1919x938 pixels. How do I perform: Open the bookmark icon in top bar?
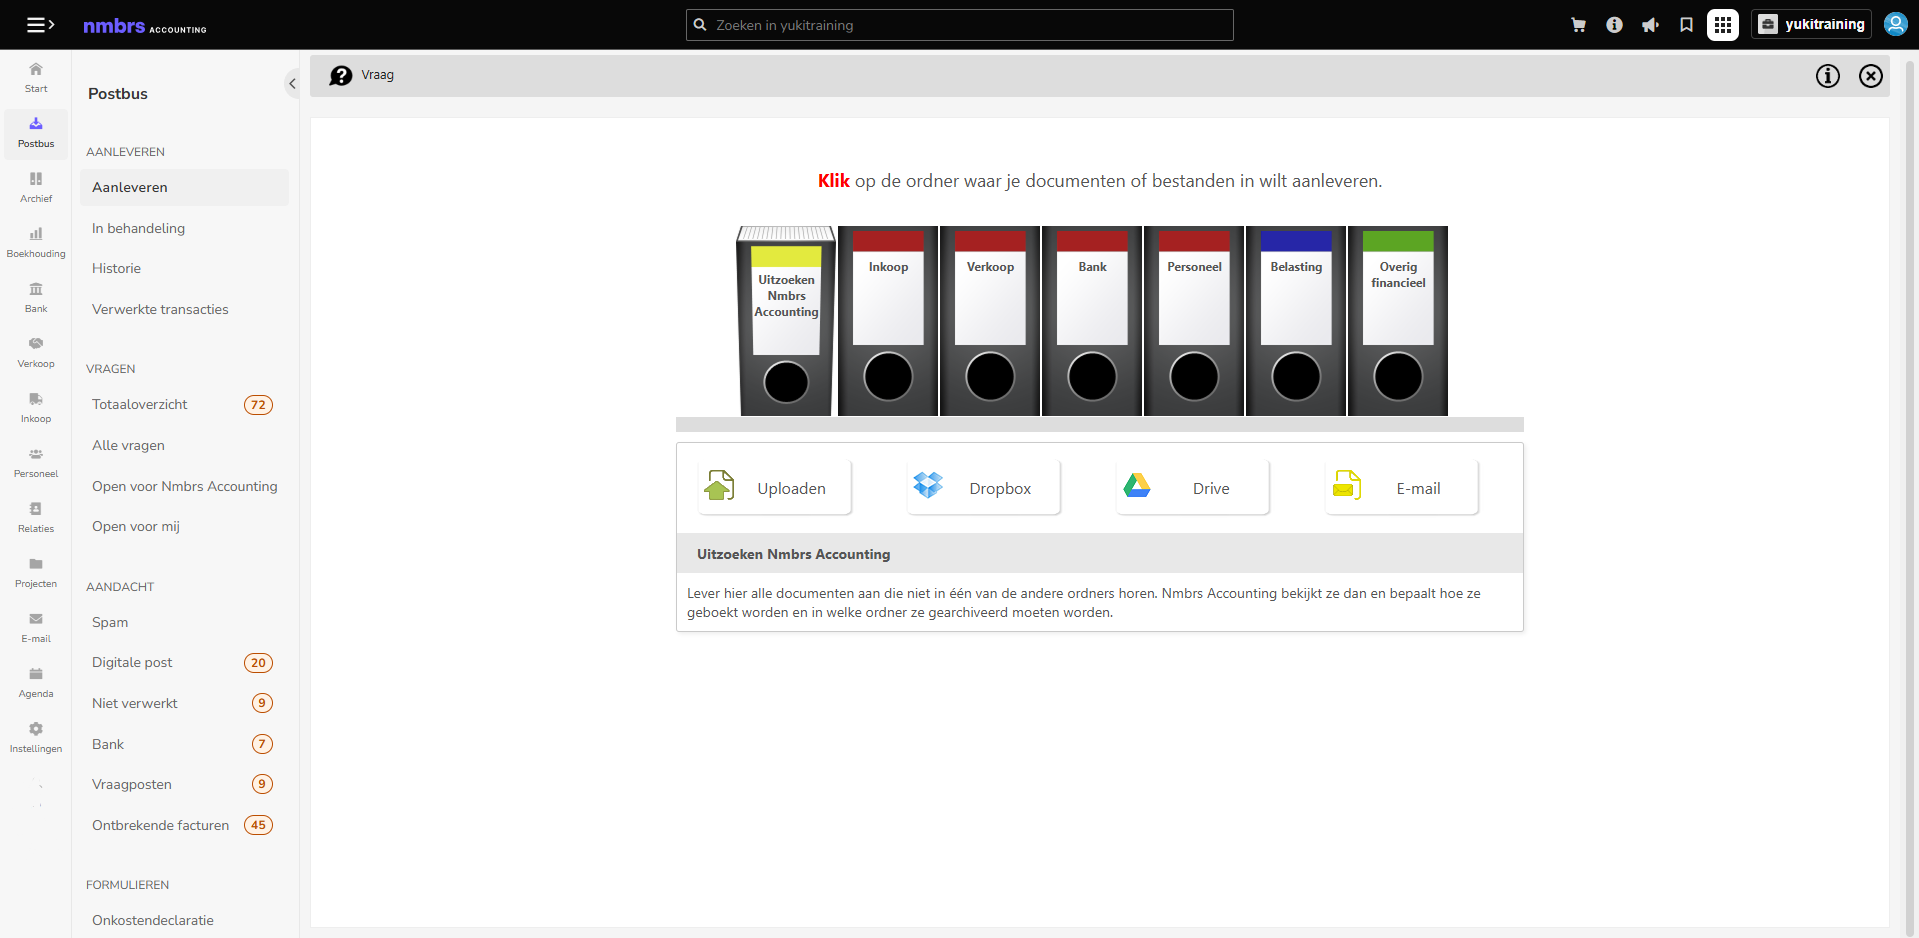point(1686,25)
